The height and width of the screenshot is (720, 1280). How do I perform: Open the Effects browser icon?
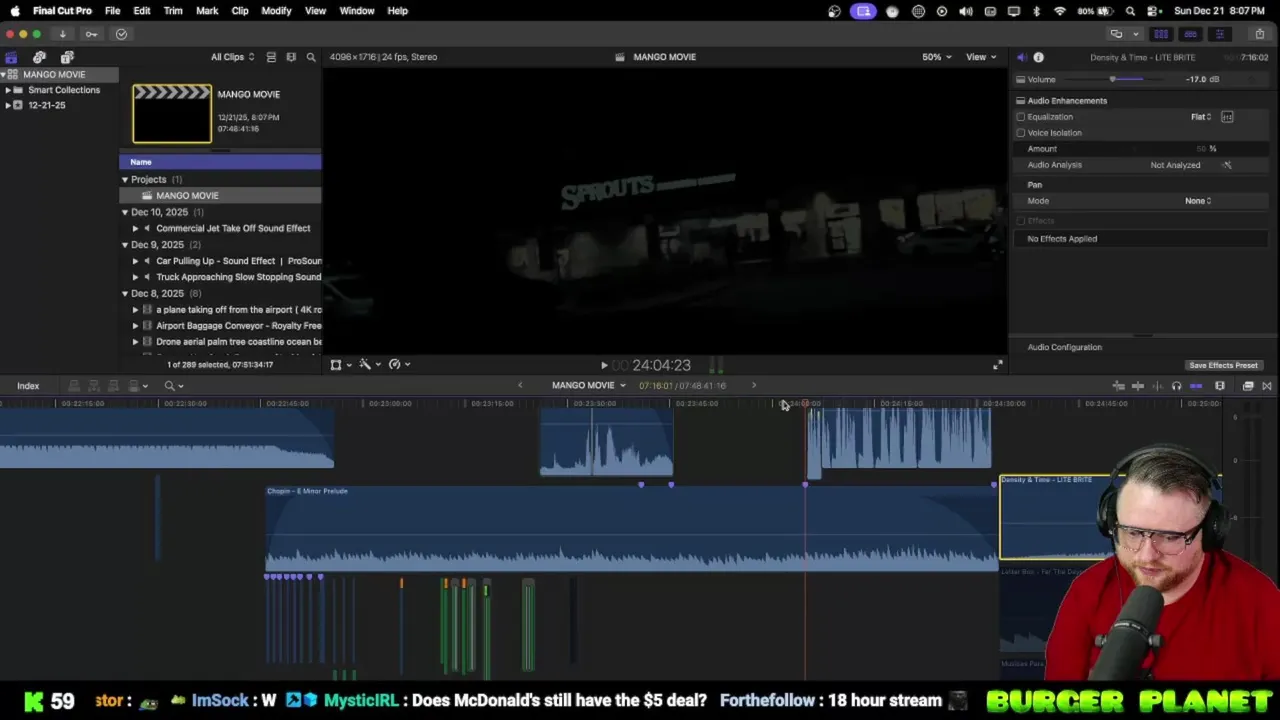point(1248,386)
